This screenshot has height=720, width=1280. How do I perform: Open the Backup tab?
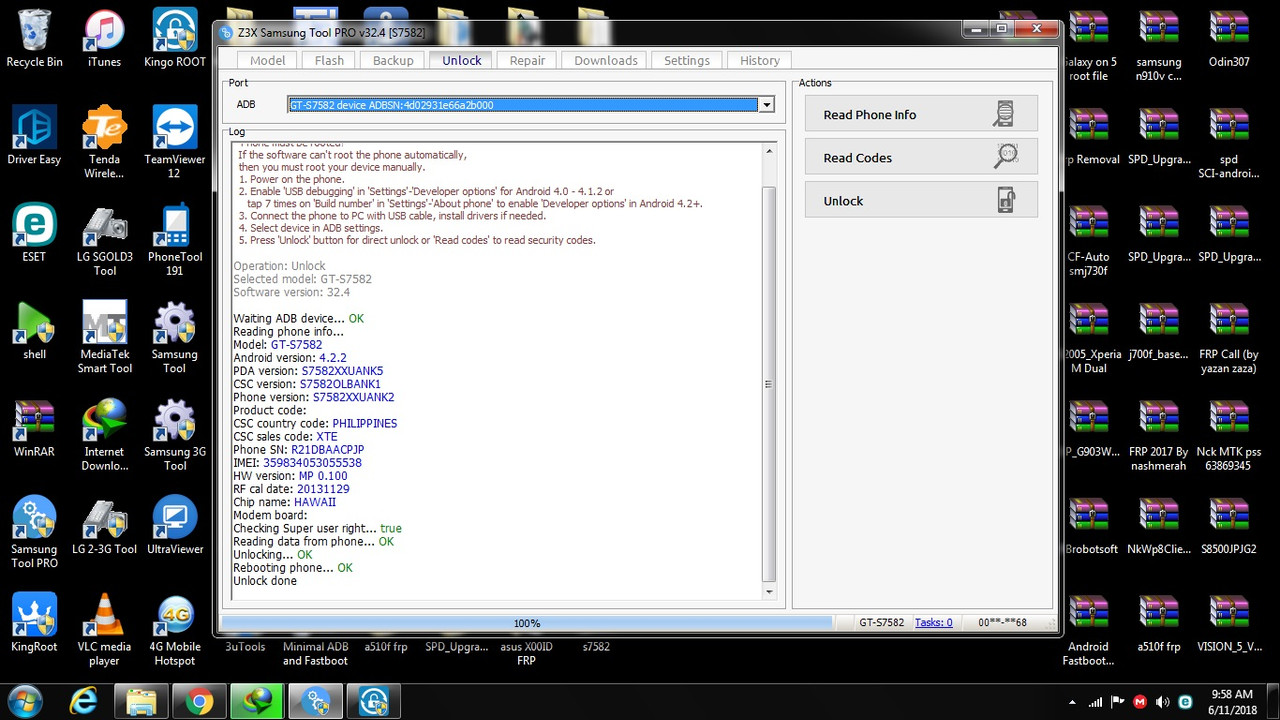click(x=393, y=60)
